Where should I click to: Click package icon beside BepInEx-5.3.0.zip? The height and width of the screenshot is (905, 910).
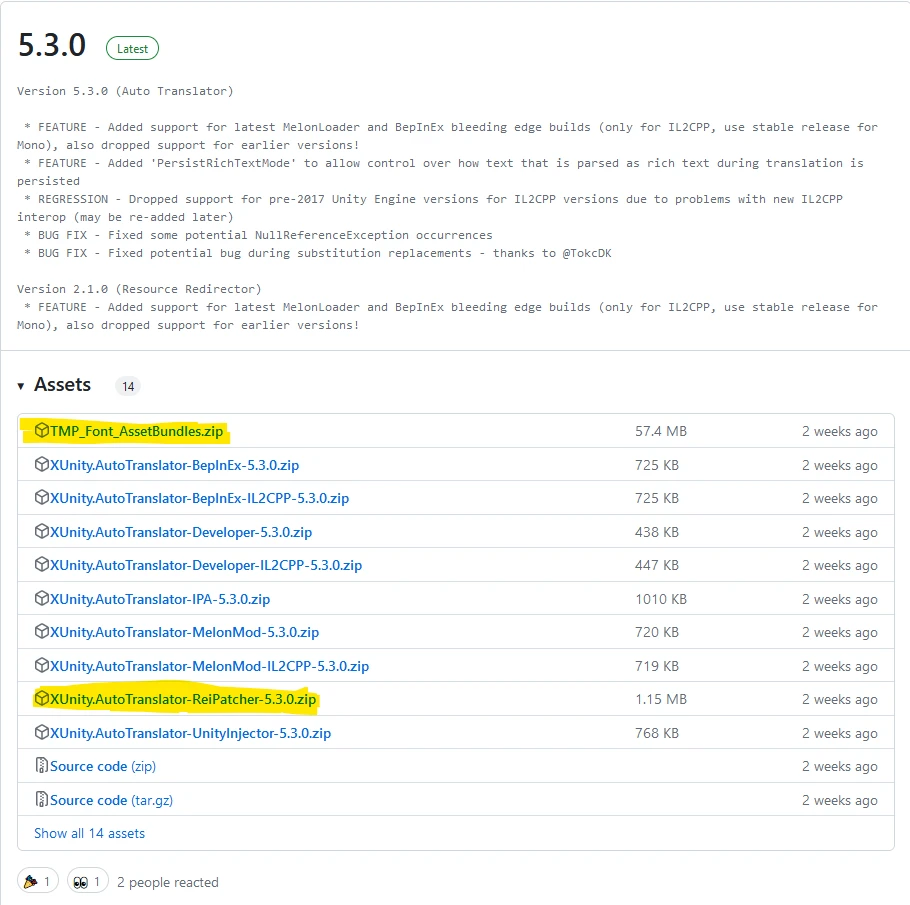[42, 464]
